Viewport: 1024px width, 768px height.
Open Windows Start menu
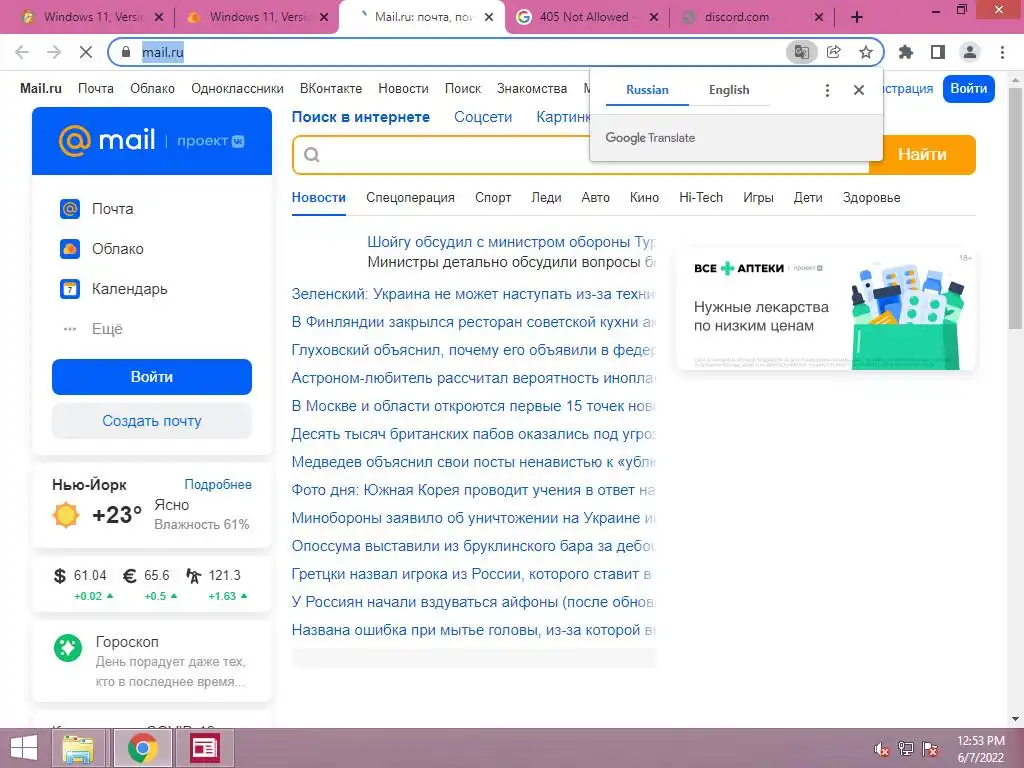pyautogui.click(x=24, y=748)
